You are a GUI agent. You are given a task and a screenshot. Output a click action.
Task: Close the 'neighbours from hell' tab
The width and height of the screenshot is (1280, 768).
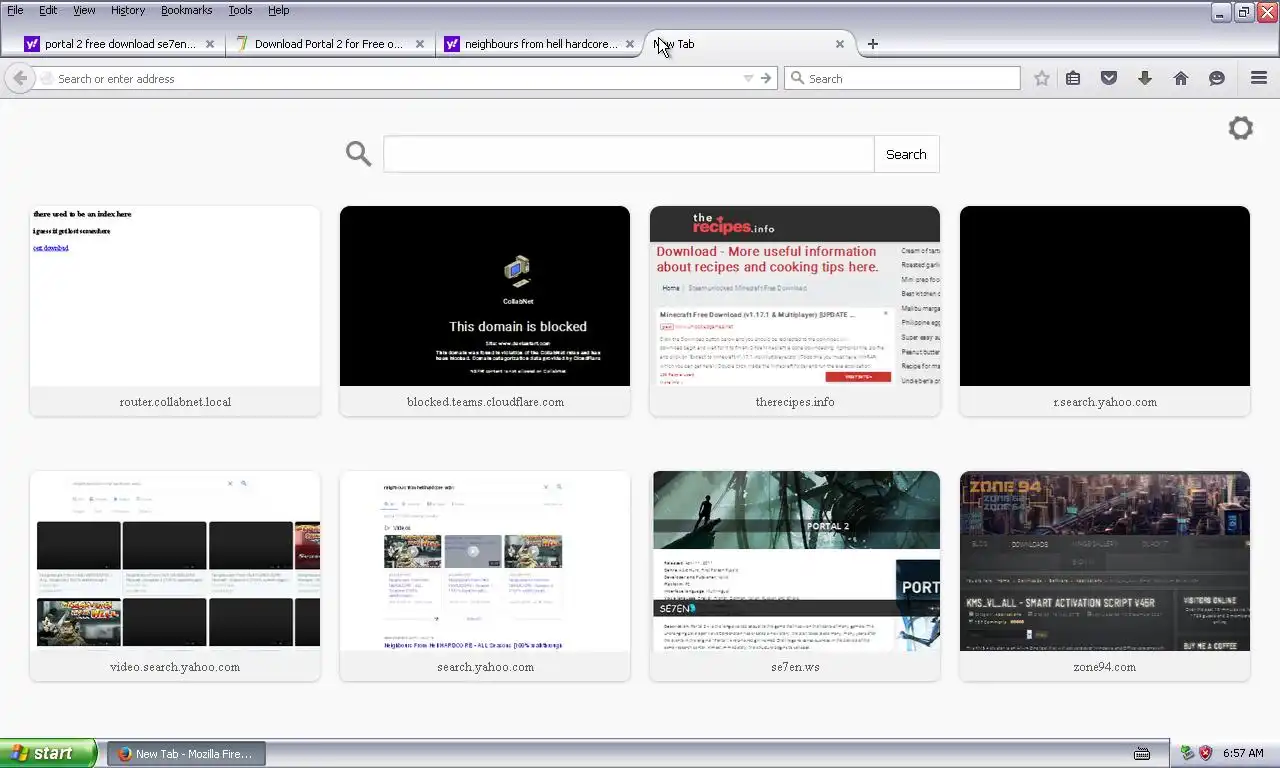(x=630, y=44)
